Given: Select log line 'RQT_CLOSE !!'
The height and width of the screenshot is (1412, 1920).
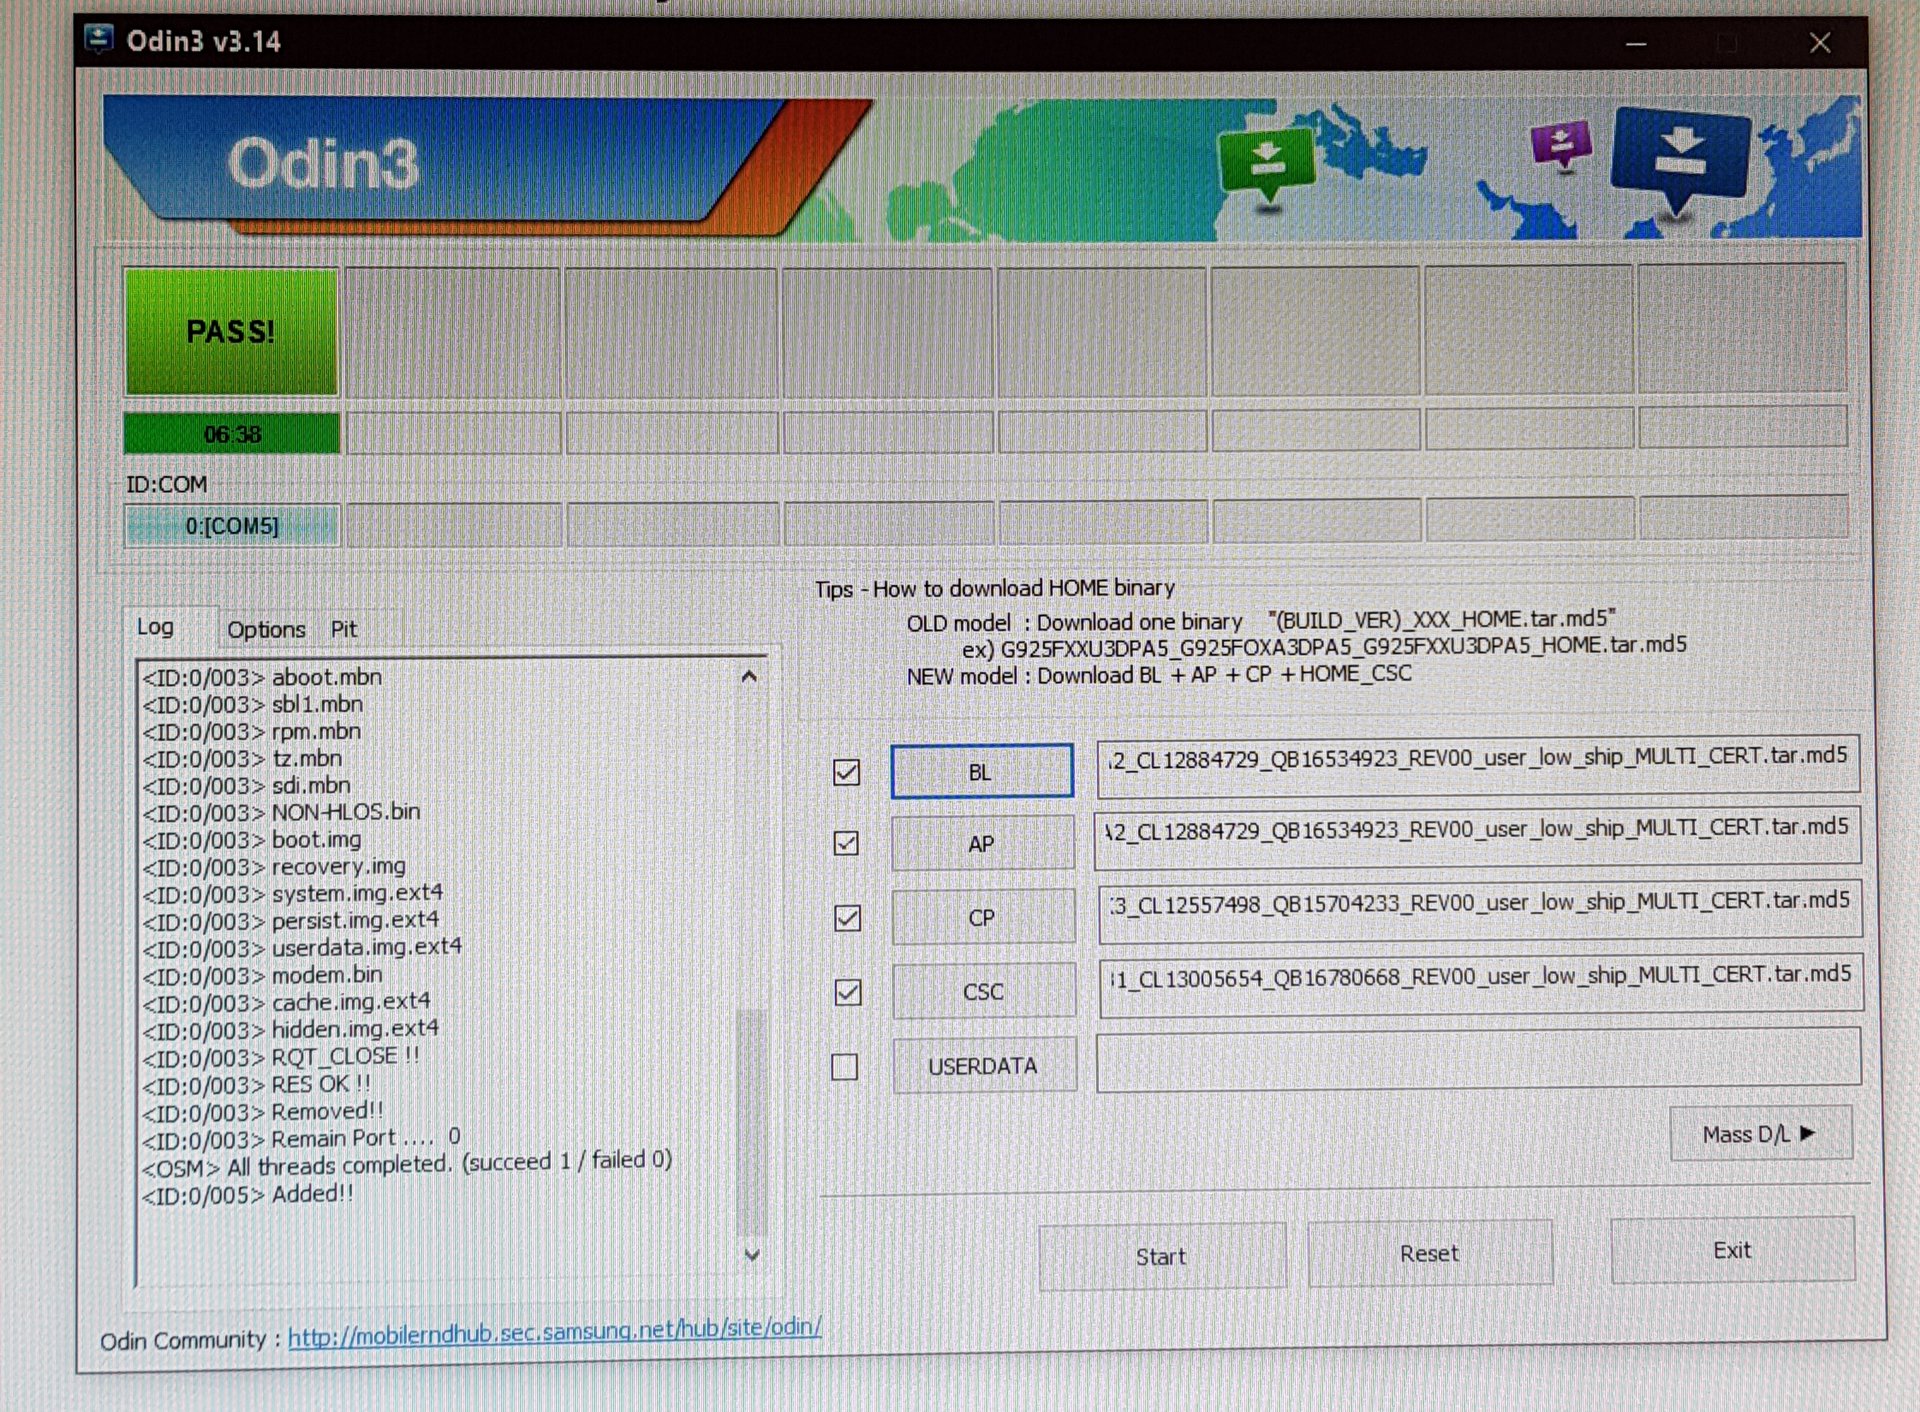Looking at the screenshot, I should (280, 1057).
